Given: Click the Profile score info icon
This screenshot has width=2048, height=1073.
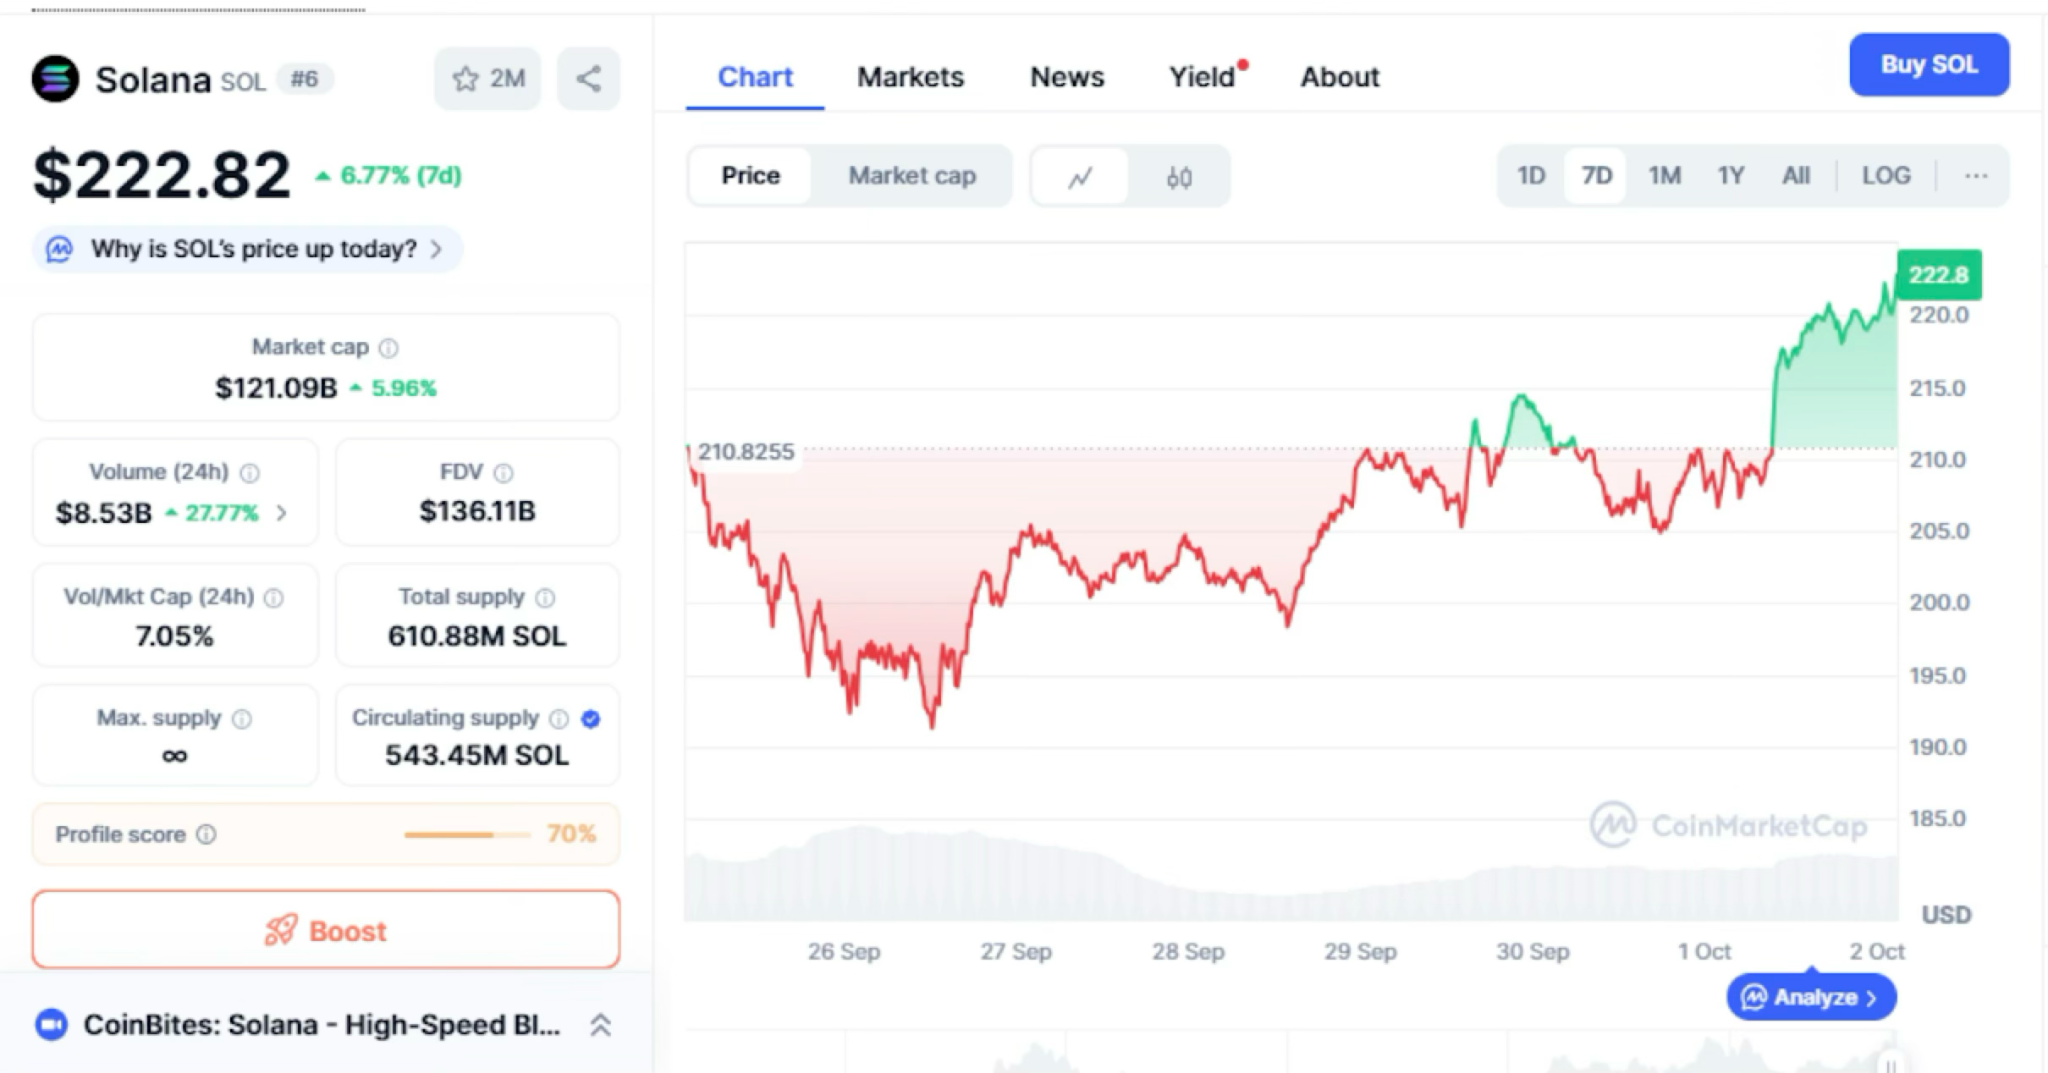Looking at the screenshot, I should coord(206,834).
